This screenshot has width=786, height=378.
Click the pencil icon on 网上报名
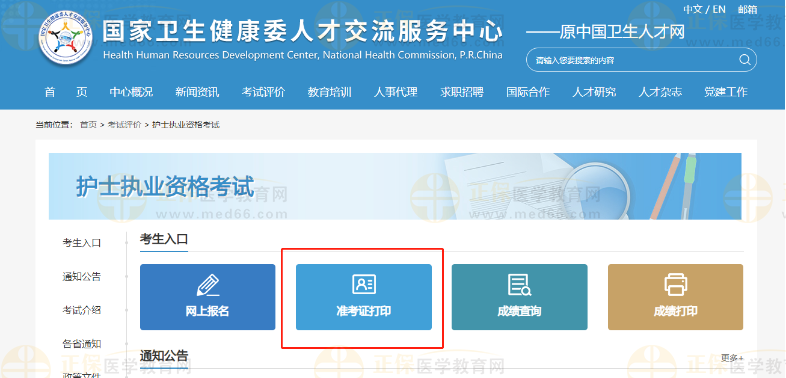(x=208, y=285)
